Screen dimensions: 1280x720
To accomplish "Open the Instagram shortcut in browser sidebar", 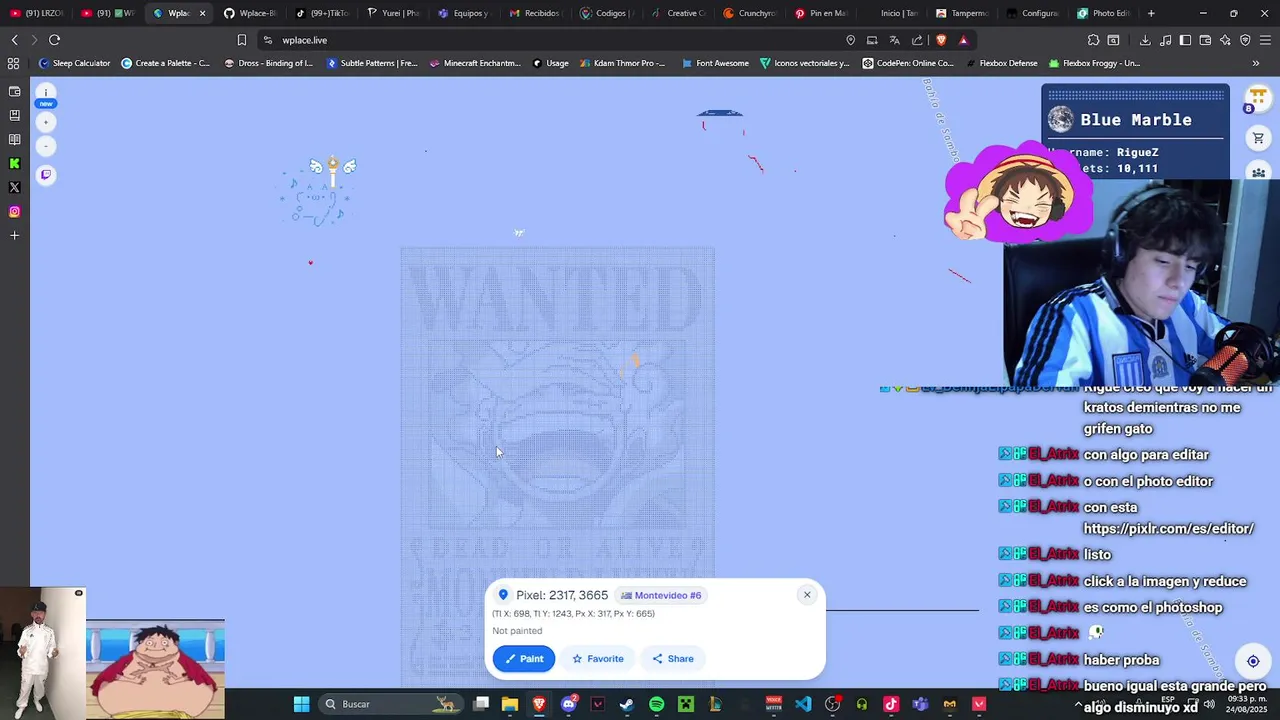I will coord(14,211).
